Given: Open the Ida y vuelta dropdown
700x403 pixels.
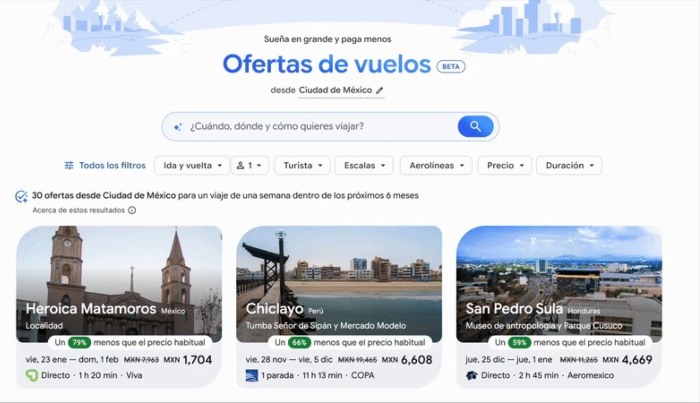Looking at the screenshot, I should [x=191, y=165].
